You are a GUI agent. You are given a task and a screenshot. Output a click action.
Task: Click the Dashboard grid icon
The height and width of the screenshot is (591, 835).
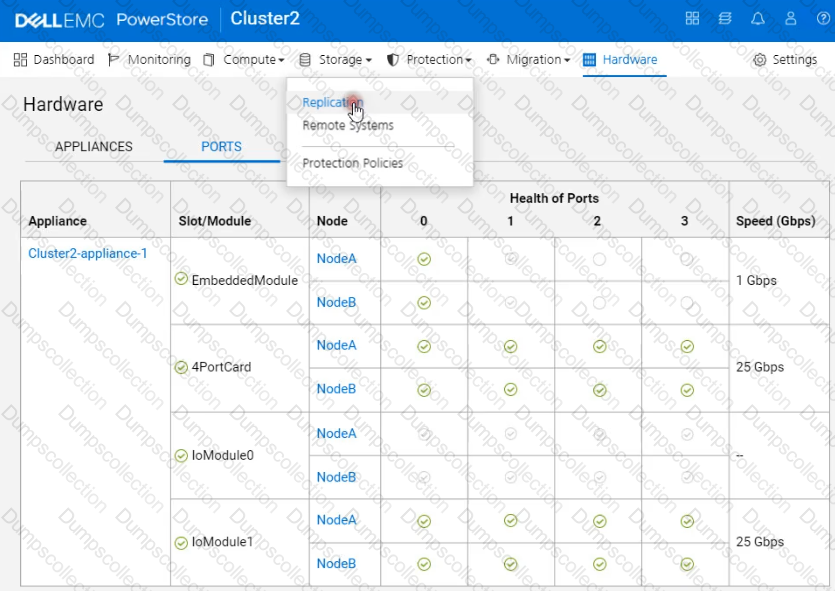20,60
